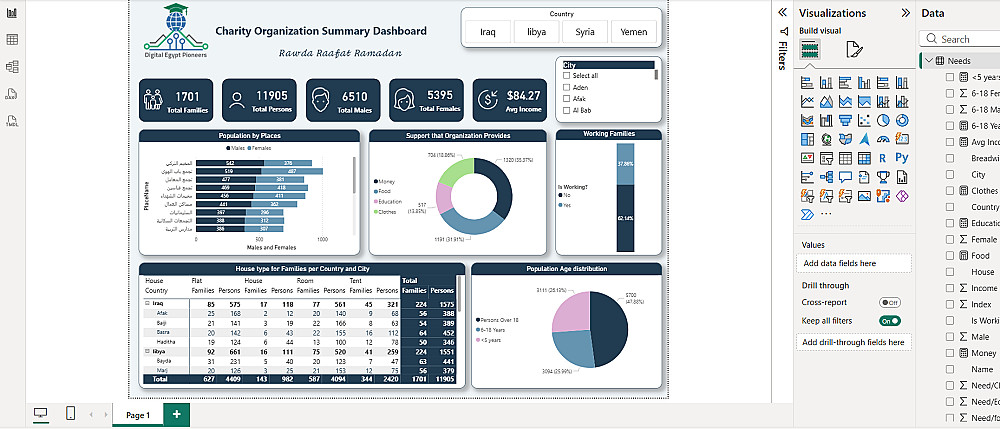Choose Treemap visual
The image size is (1000, 429).
click(807, 139)
